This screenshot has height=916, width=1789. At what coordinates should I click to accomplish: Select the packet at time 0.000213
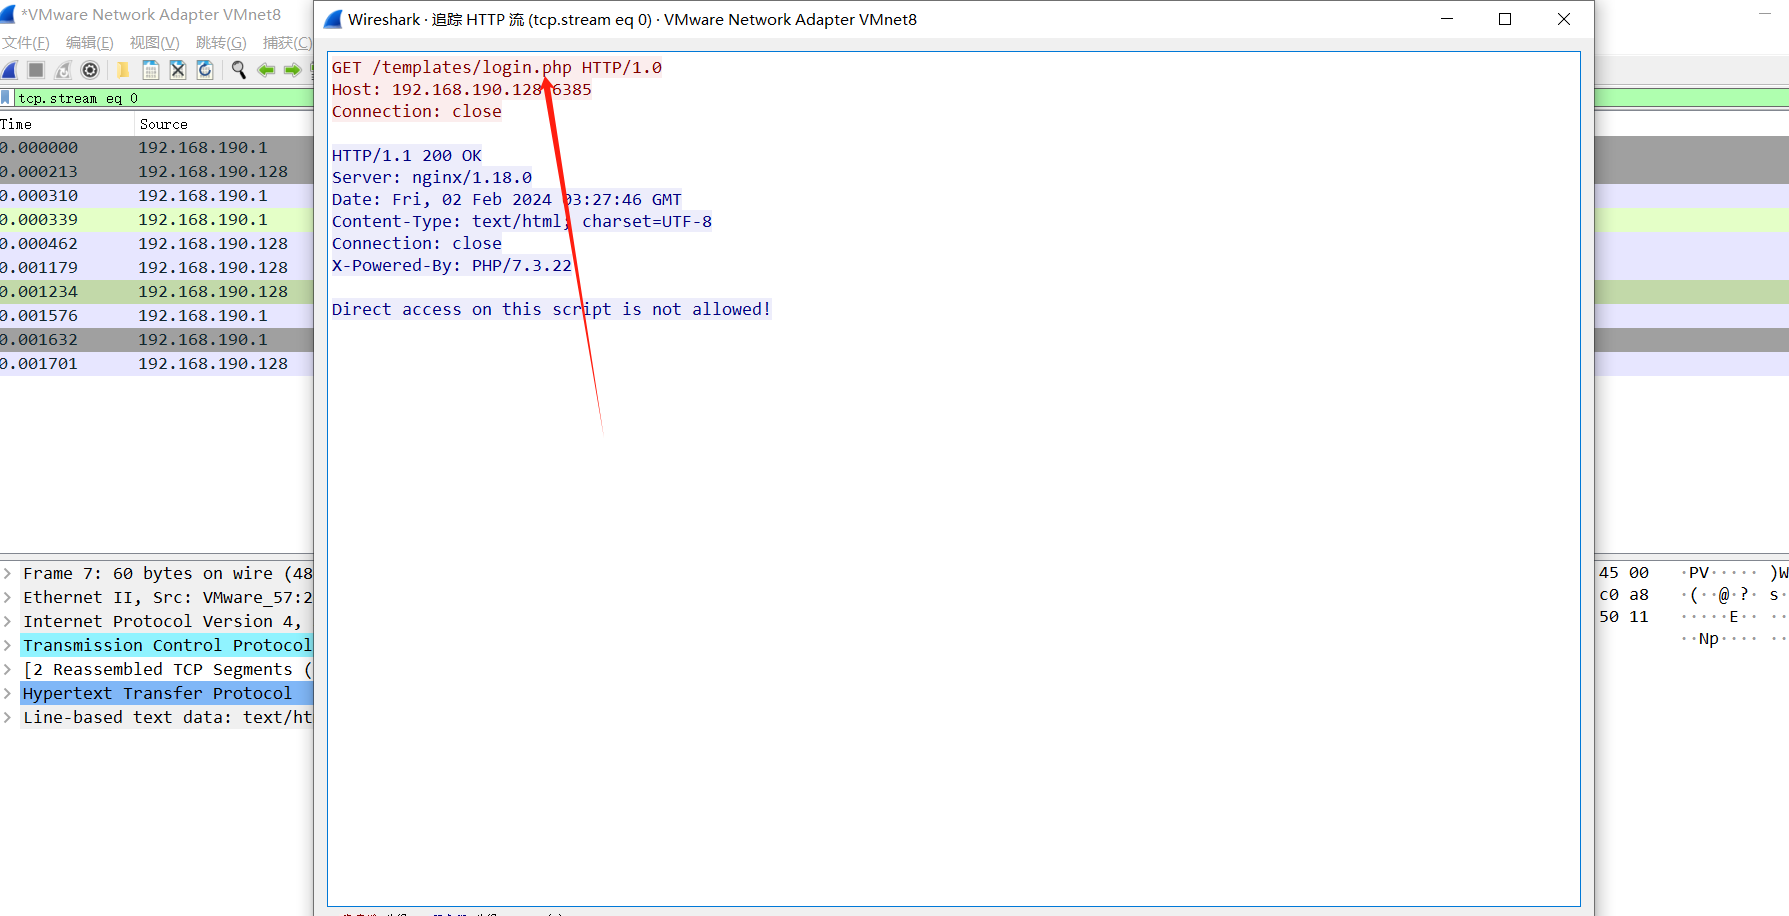pyautogui.click(x=157, y=171)
